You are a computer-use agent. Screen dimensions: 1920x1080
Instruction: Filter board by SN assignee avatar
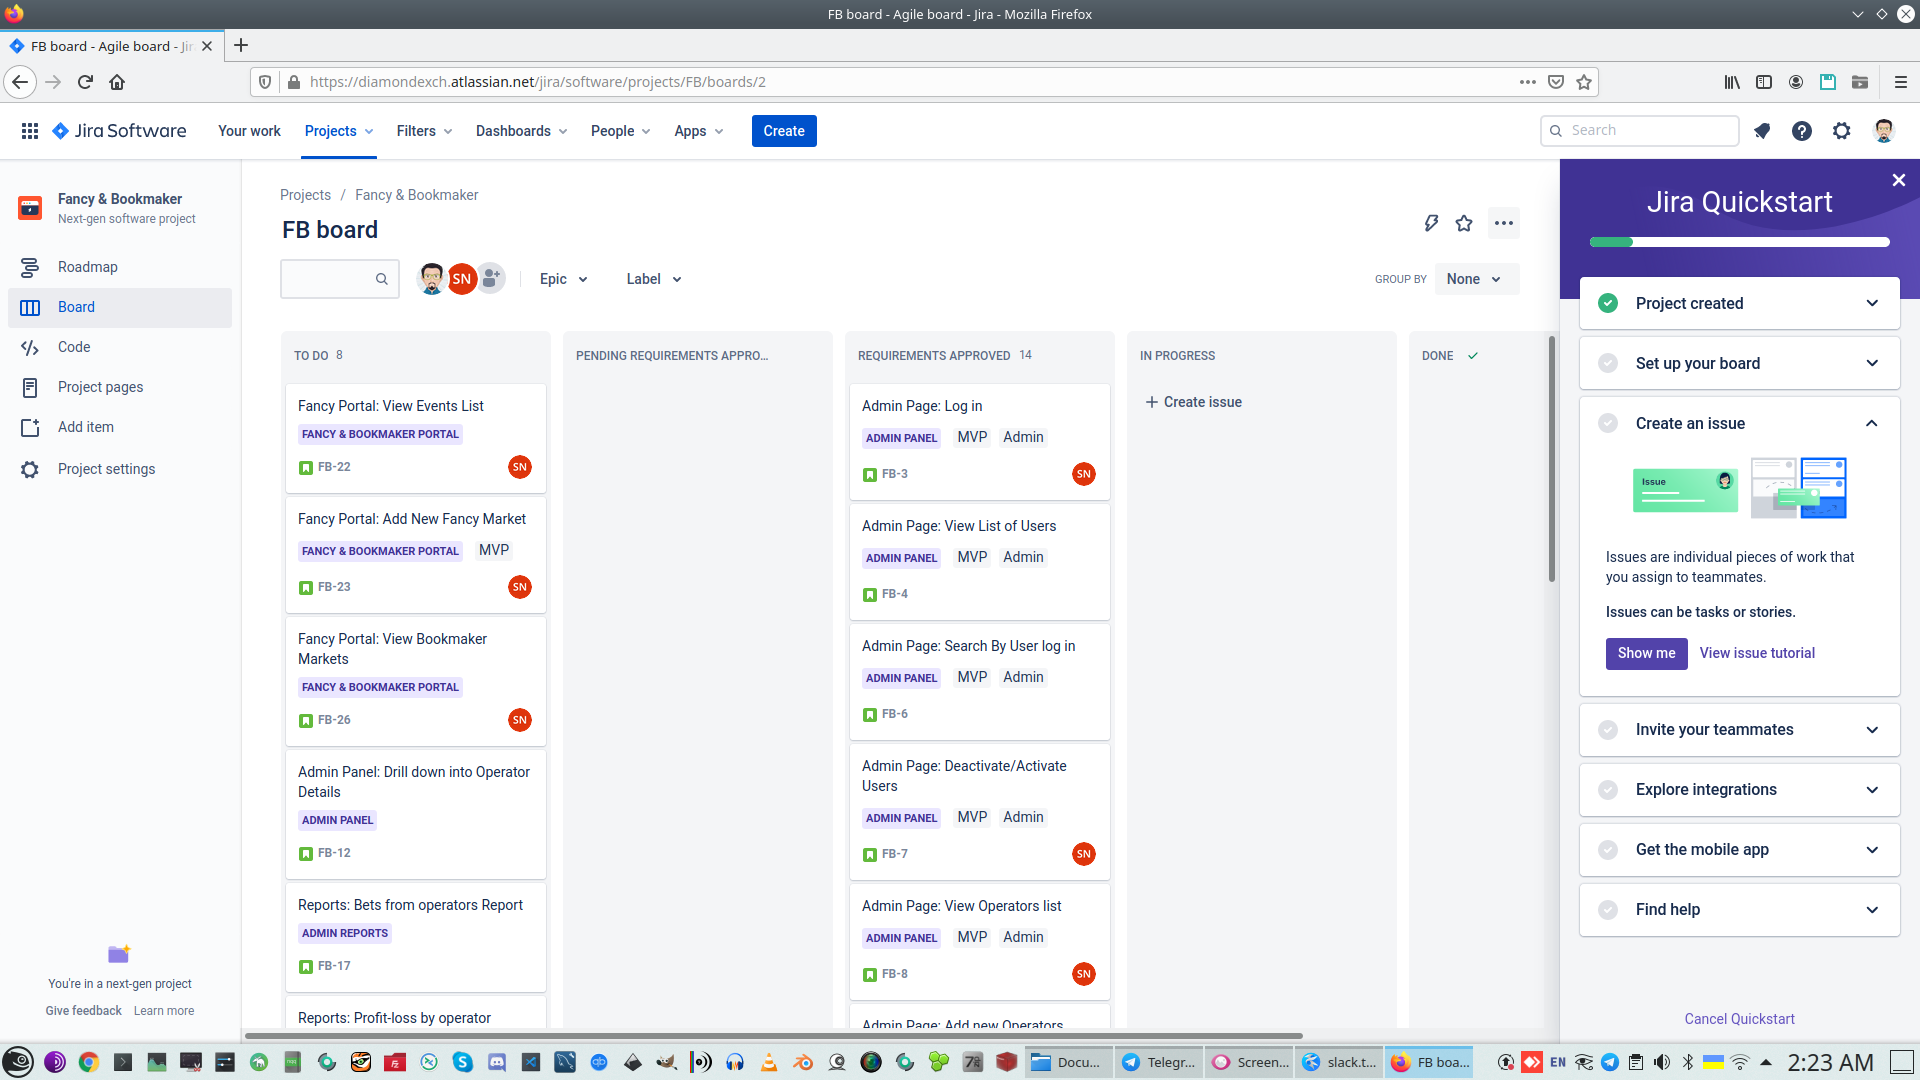[461, 279]
